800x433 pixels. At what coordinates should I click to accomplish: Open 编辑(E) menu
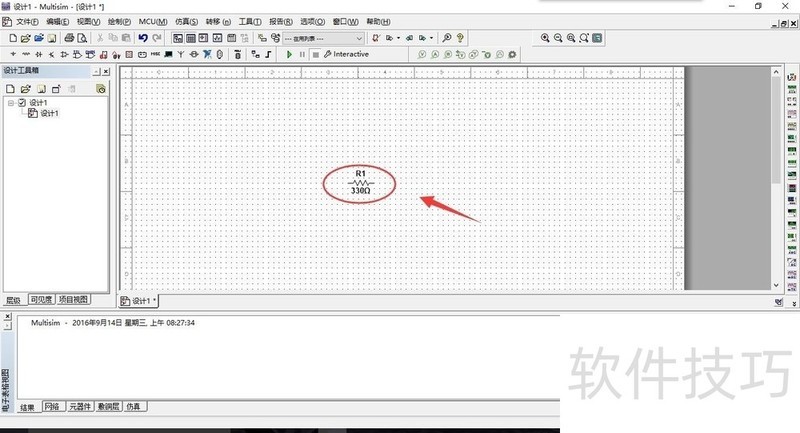click(x=57, y=21)
